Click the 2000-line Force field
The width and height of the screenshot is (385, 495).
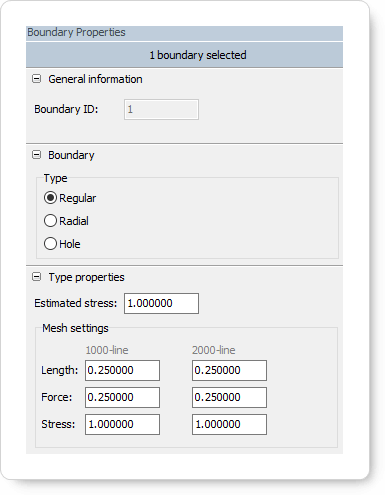tap(229, 397)
